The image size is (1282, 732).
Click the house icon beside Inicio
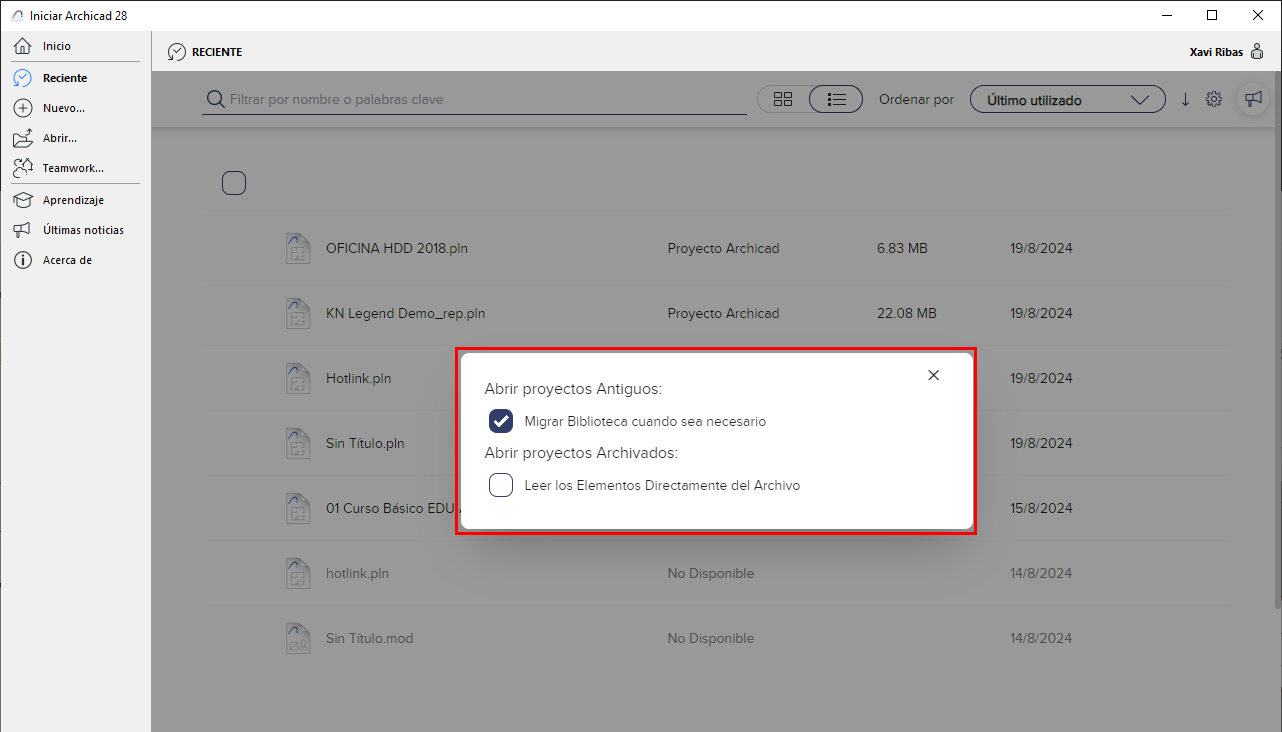point(23,46)
